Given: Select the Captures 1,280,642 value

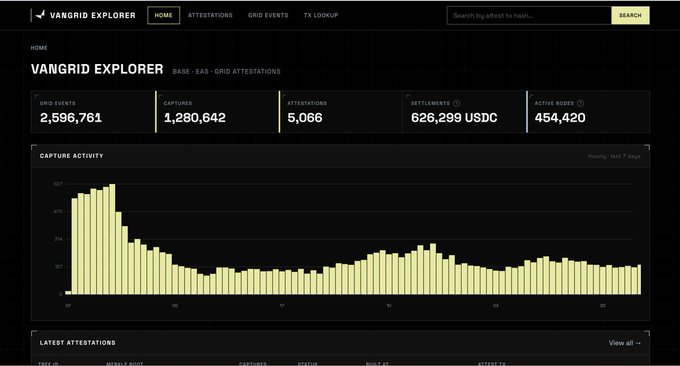Looking at the screenshot, I should (x=195, y=118).
